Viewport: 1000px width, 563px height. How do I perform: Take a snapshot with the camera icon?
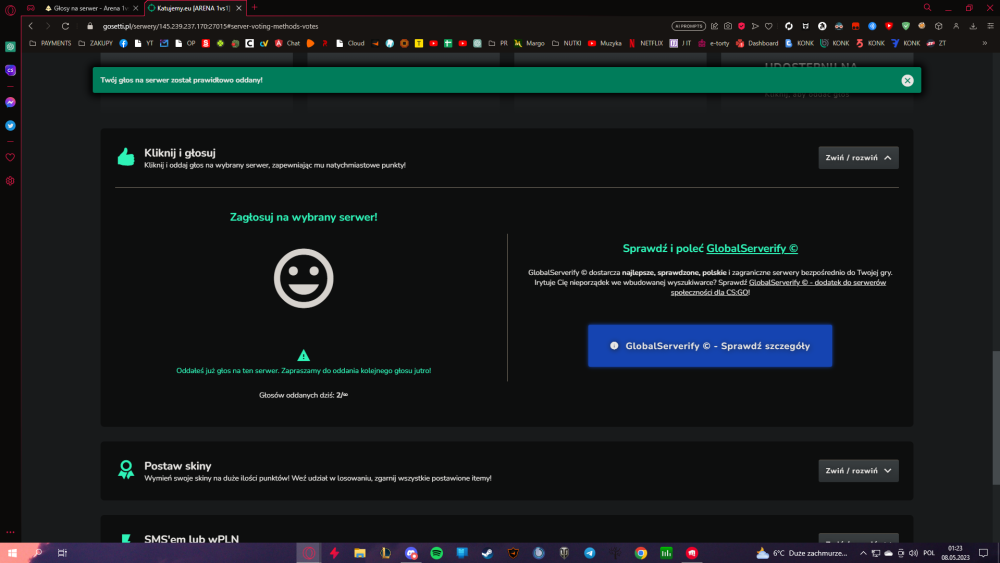(x=728, y=26)
